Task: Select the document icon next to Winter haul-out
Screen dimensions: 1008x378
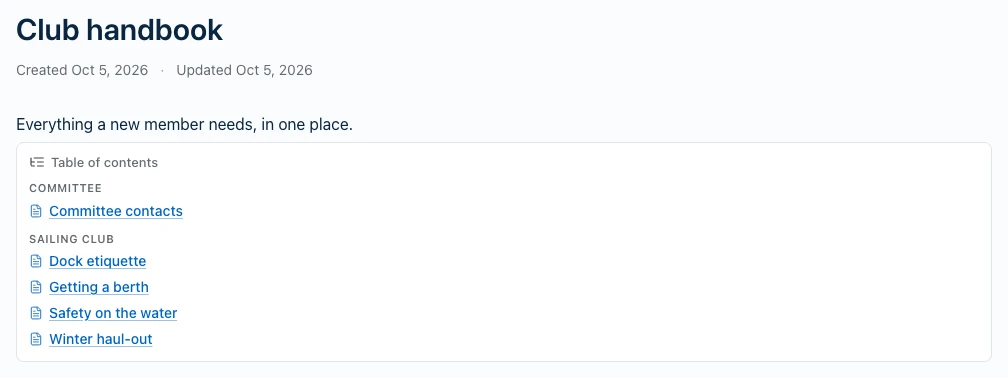Action: tap(36, 339)
